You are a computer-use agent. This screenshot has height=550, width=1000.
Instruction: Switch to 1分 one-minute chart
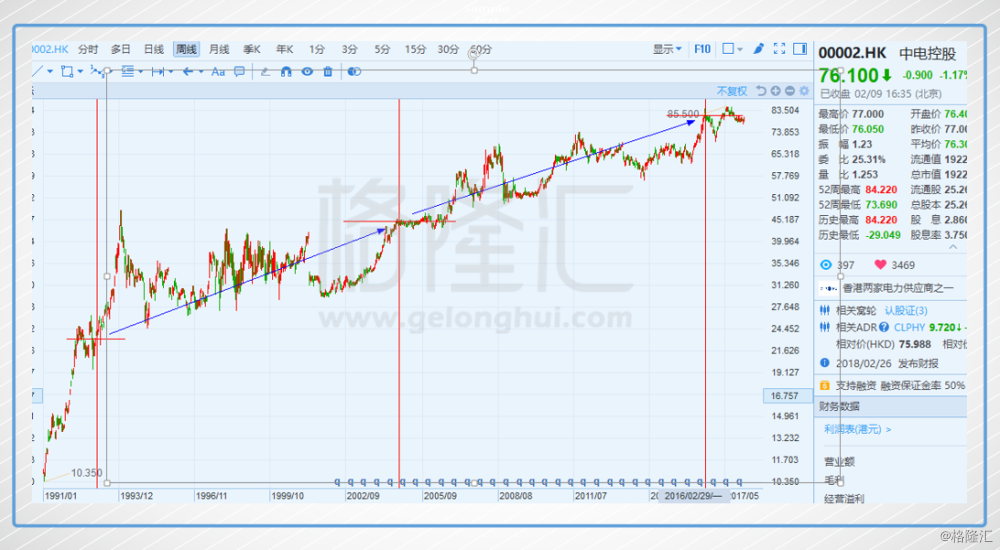(x=317, y=49)
